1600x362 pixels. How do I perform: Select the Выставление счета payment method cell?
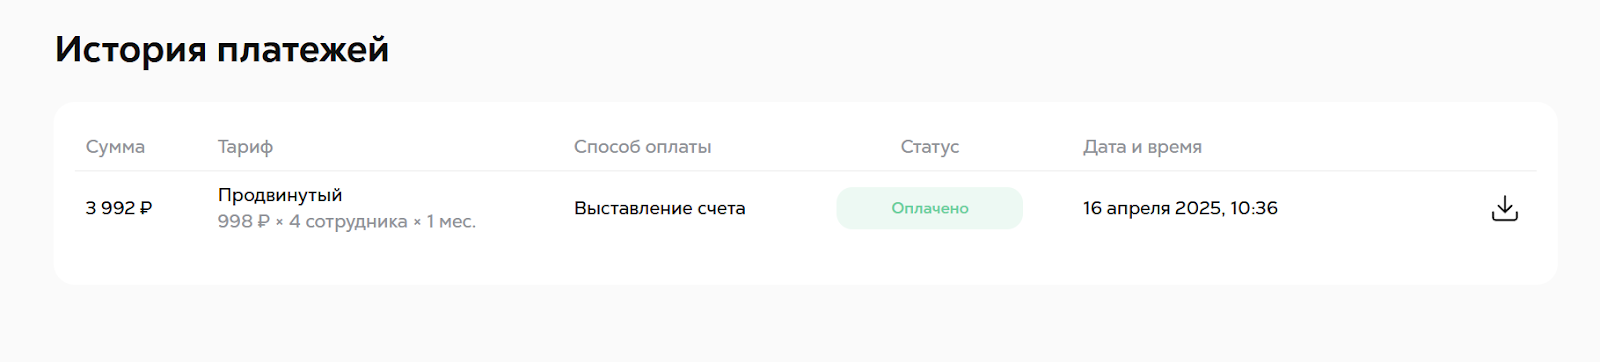(x=659, y=208)
